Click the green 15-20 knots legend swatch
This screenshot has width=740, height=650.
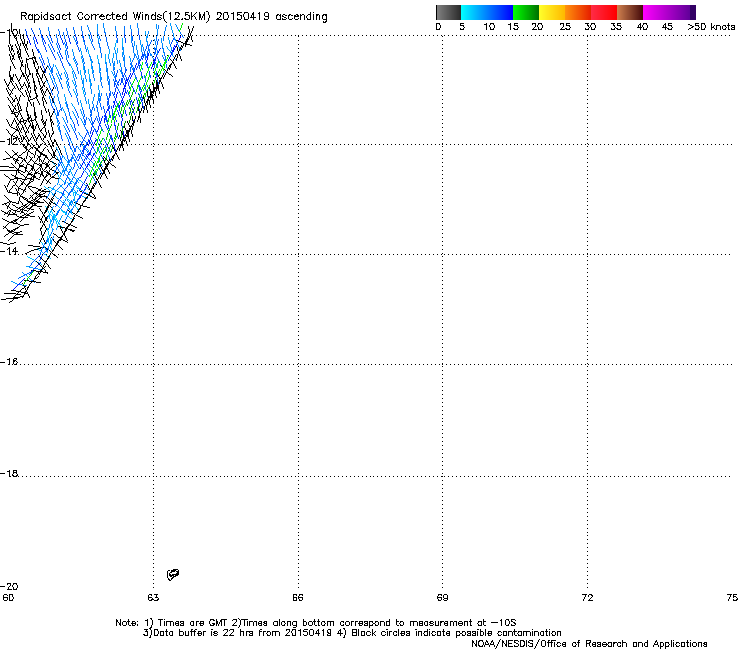pyautogui.click(x=526, y=12)
